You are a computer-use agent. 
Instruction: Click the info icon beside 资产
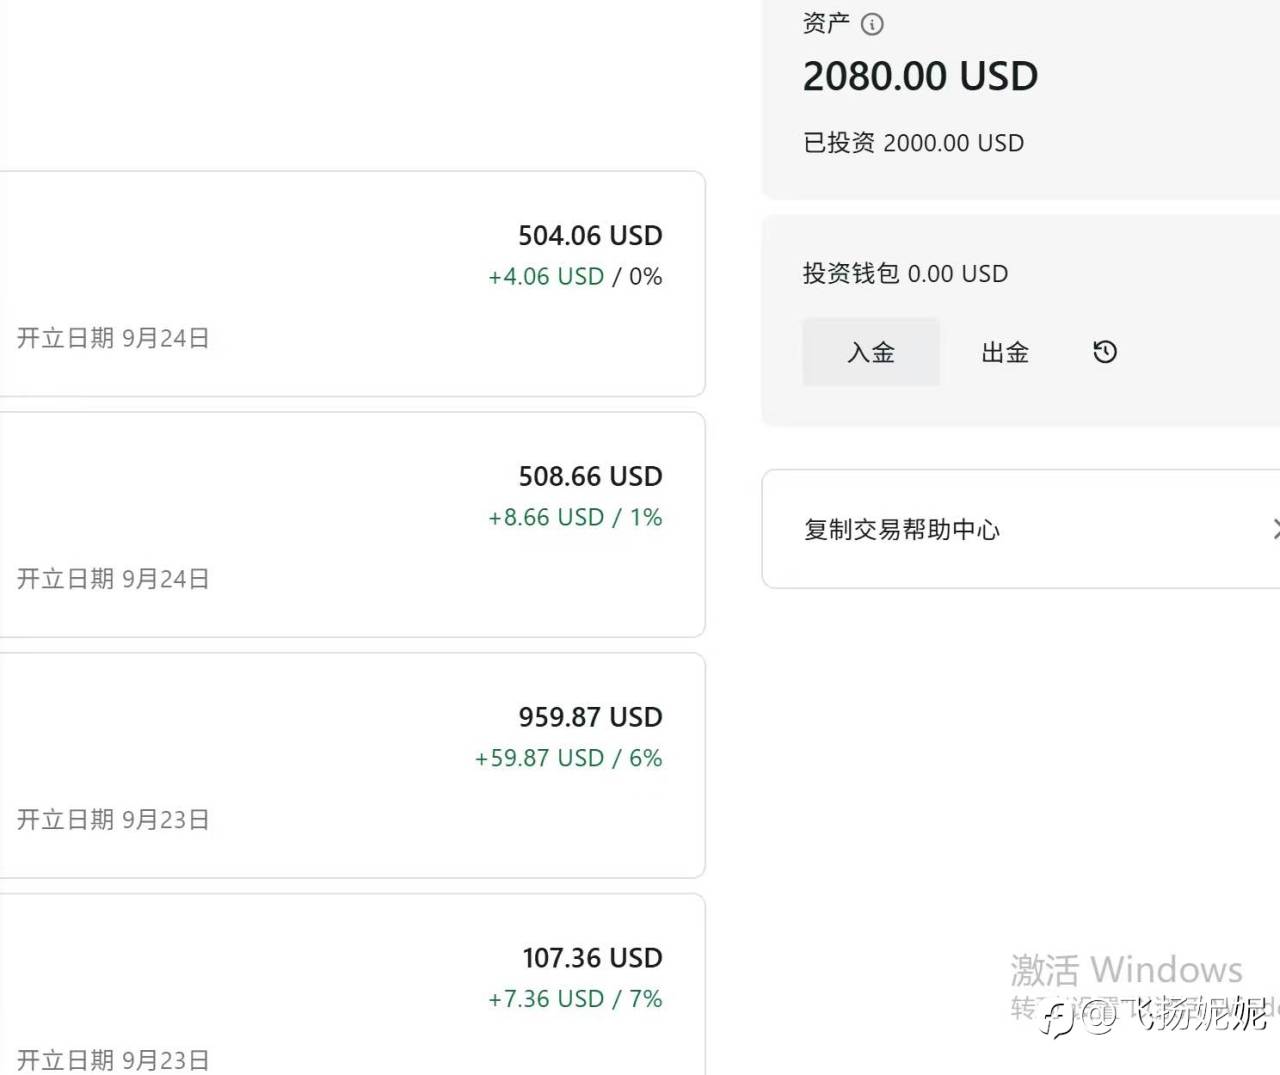(872, 24)
